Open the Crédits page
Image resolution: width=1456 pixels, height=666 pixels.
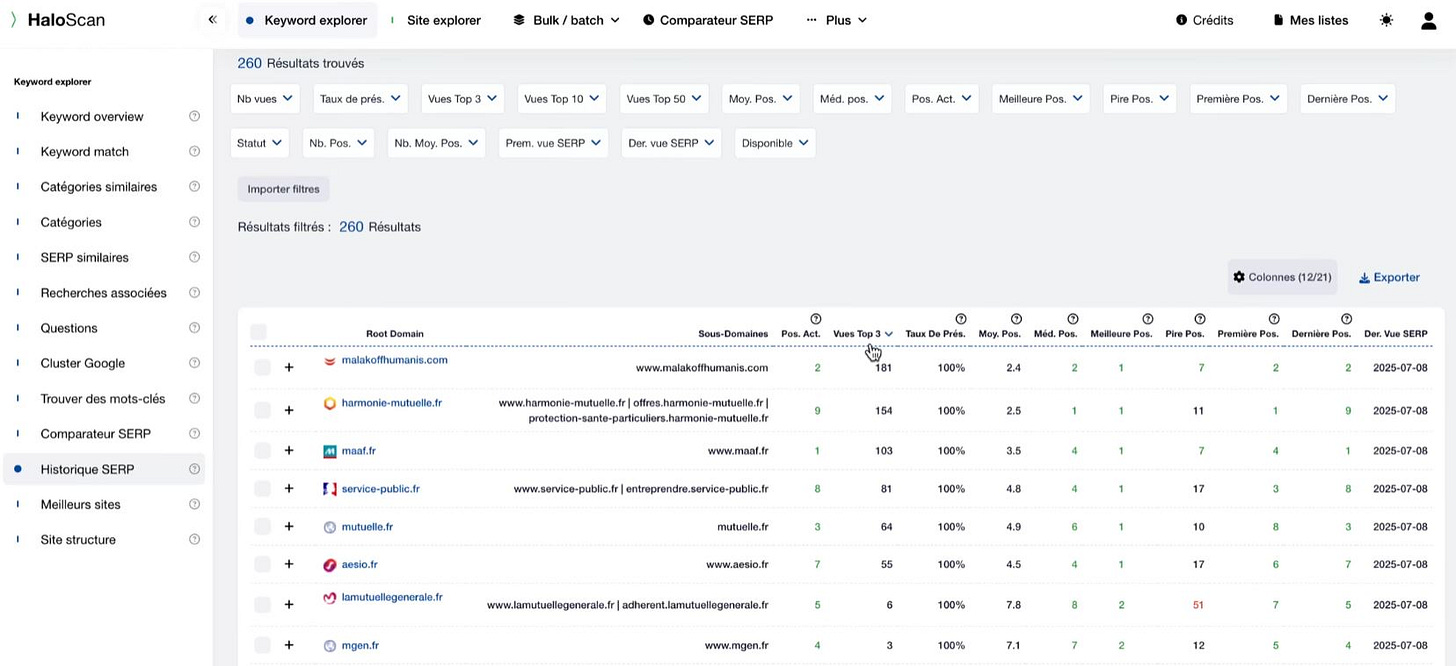coord(1205,20)
